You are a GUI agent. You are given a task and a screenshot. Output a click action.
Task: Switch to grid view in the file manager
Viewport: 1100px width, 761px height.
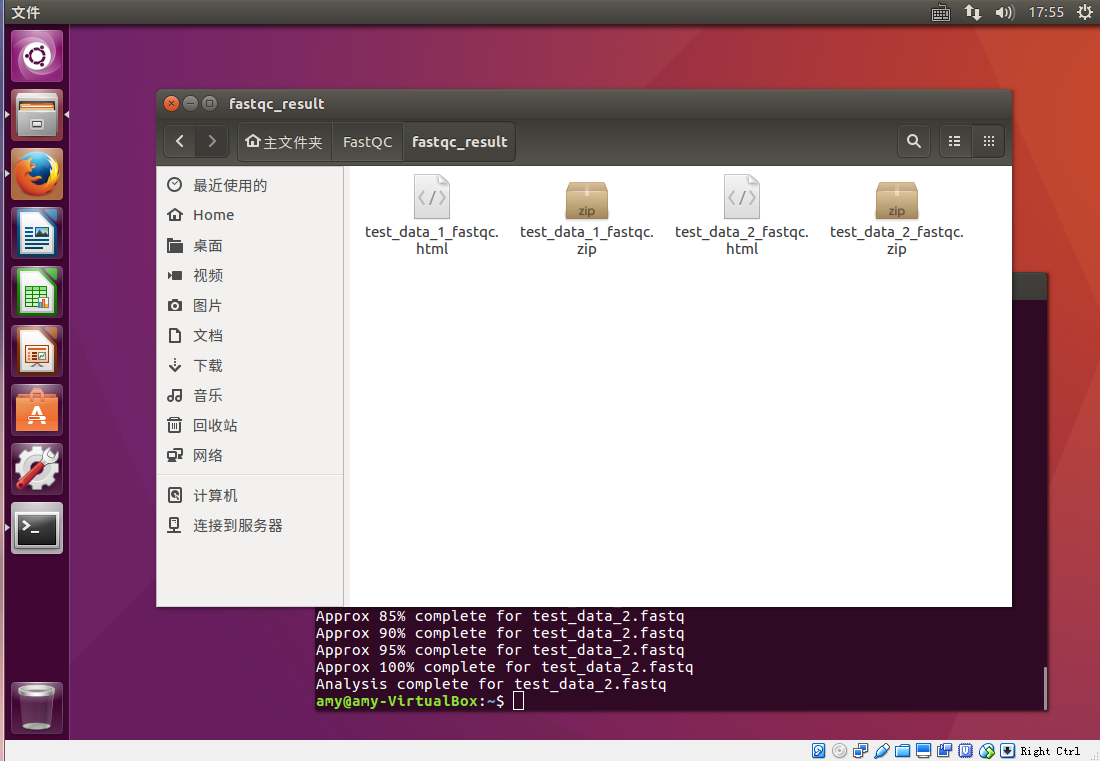[988, 141]
